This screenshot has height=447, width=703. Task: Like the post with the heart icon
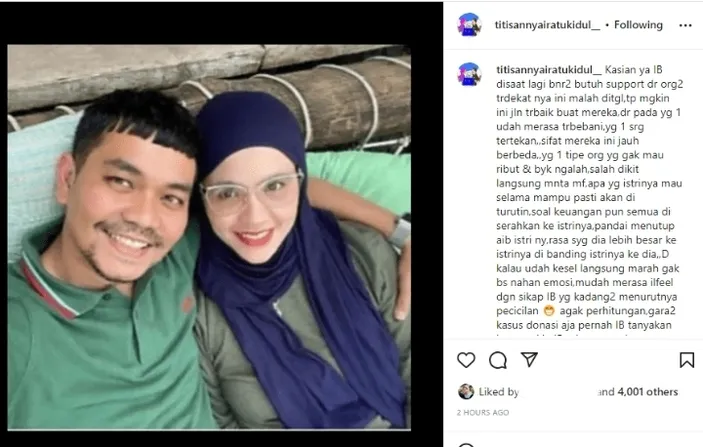pos(466,360)
